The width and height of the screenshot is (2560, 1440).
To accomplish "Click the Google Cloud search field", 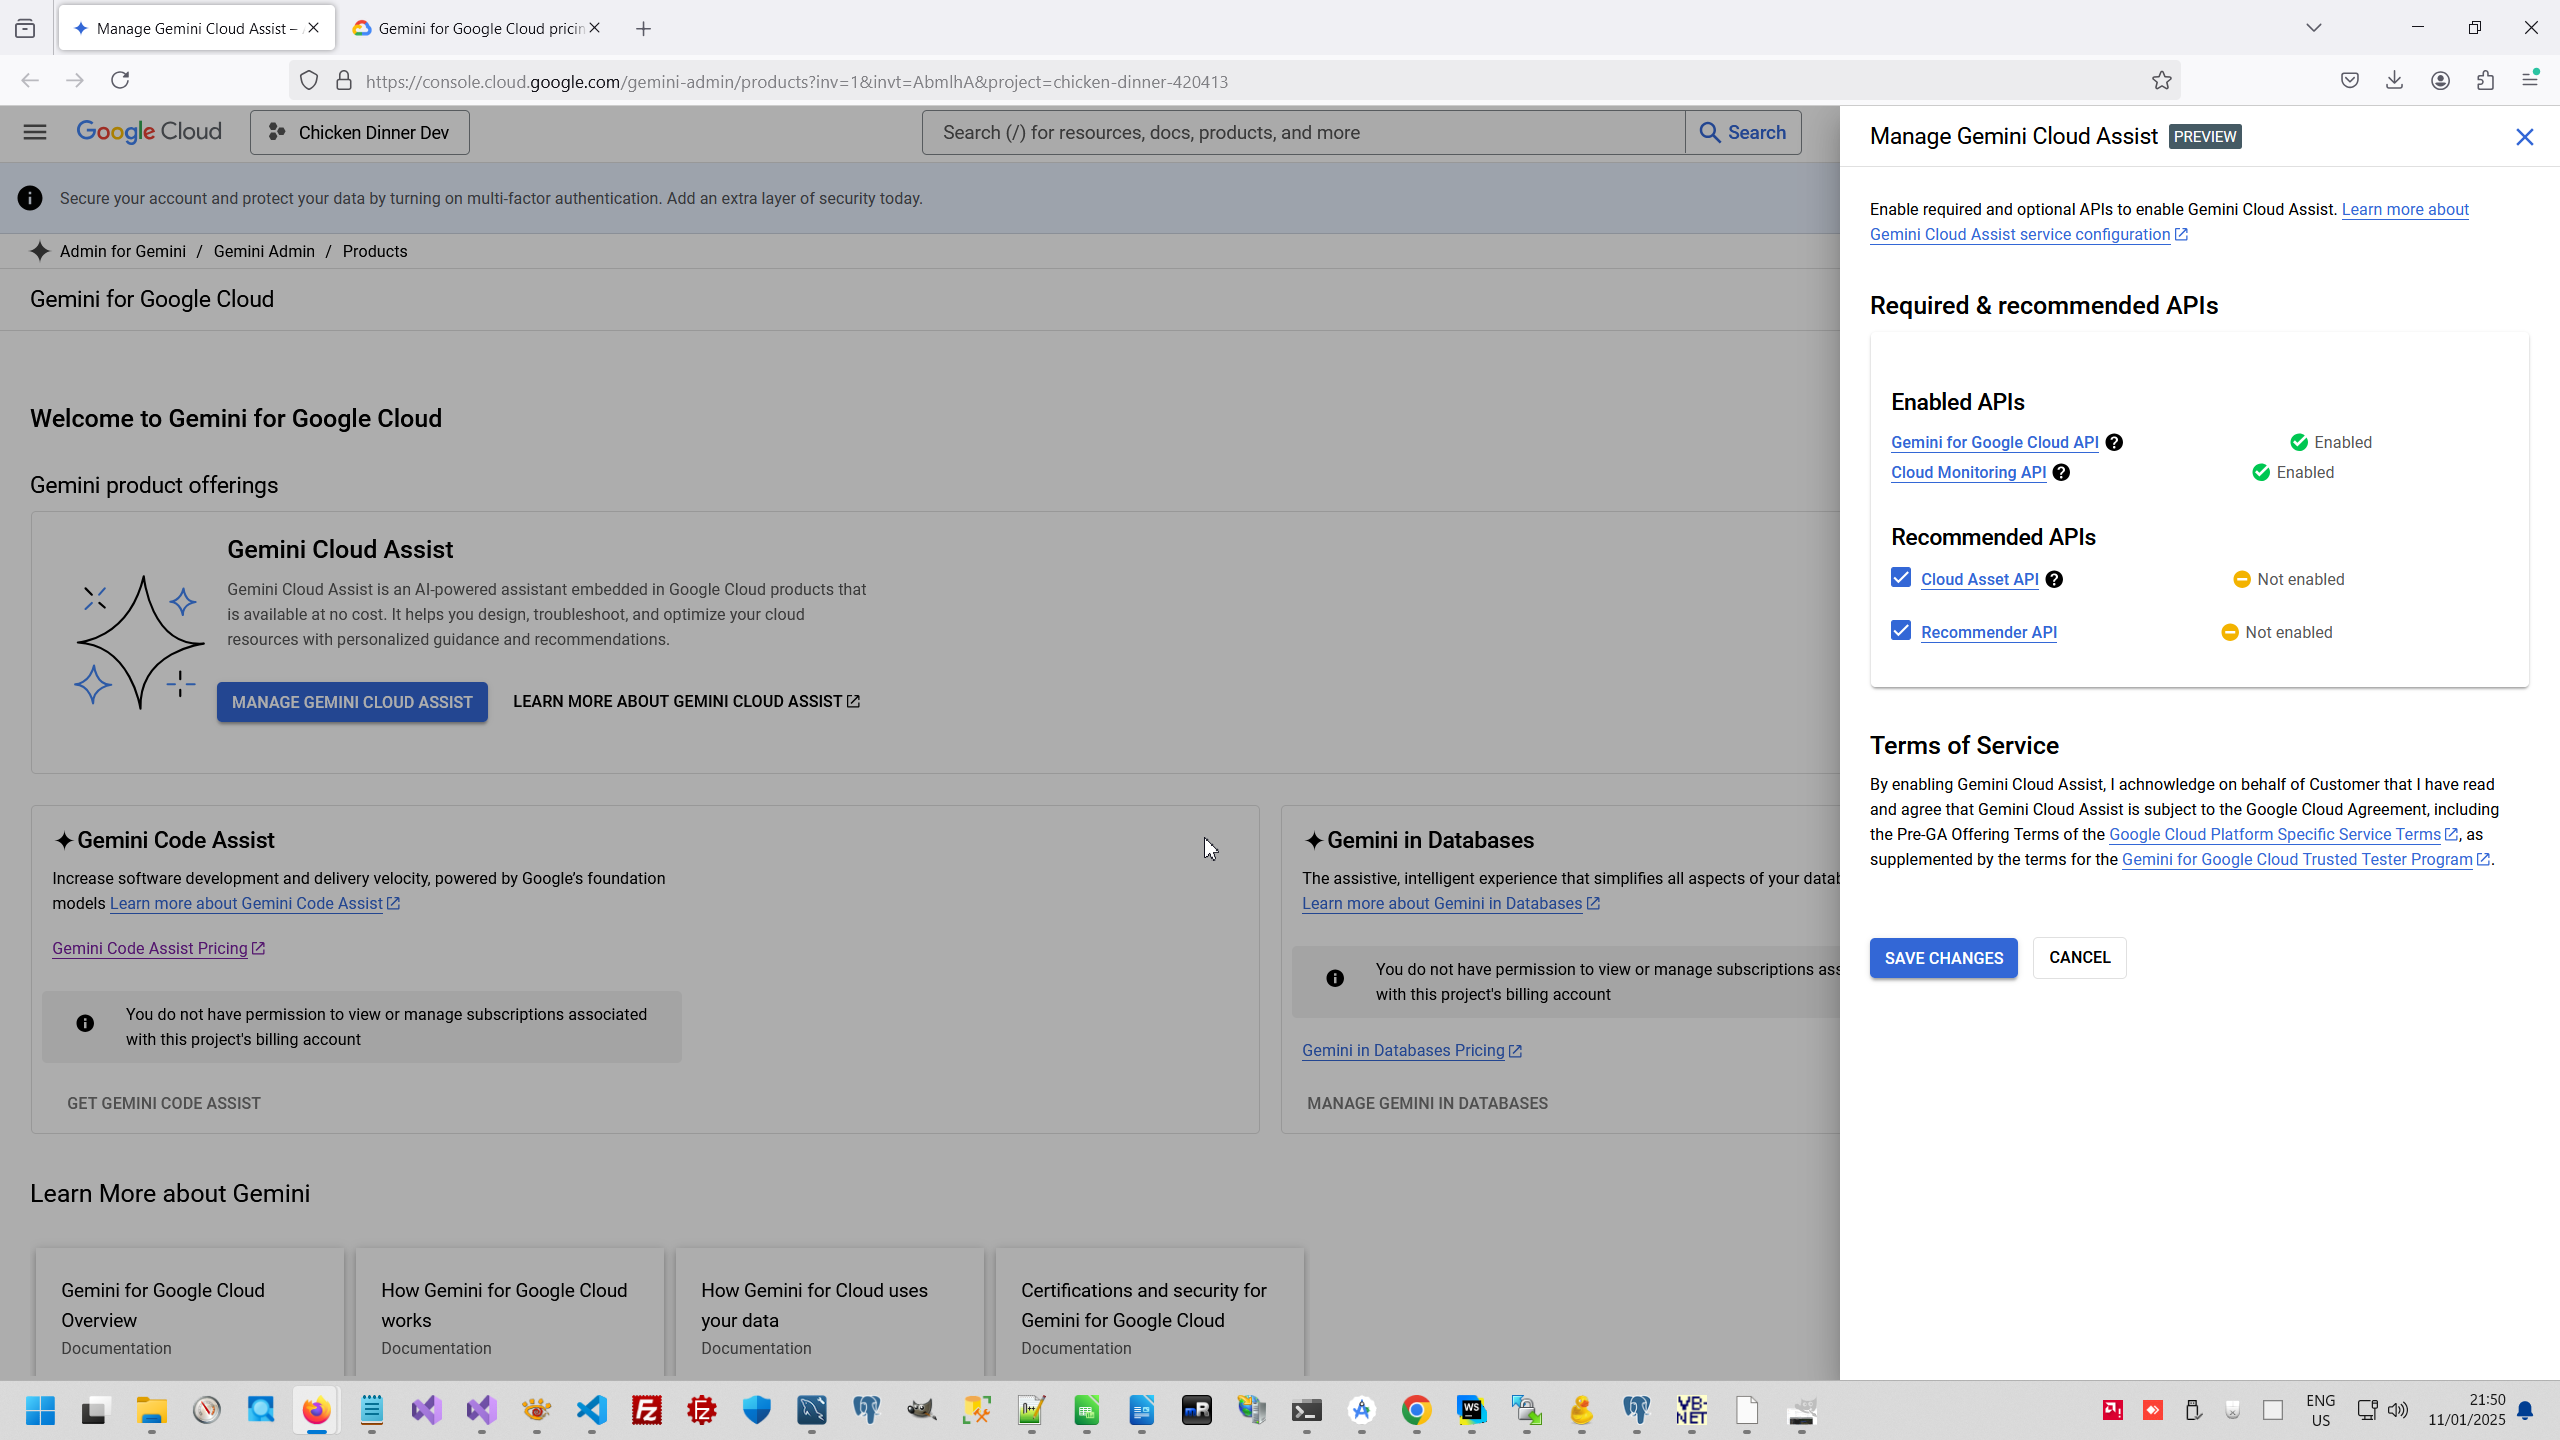I will point(1302,133).
